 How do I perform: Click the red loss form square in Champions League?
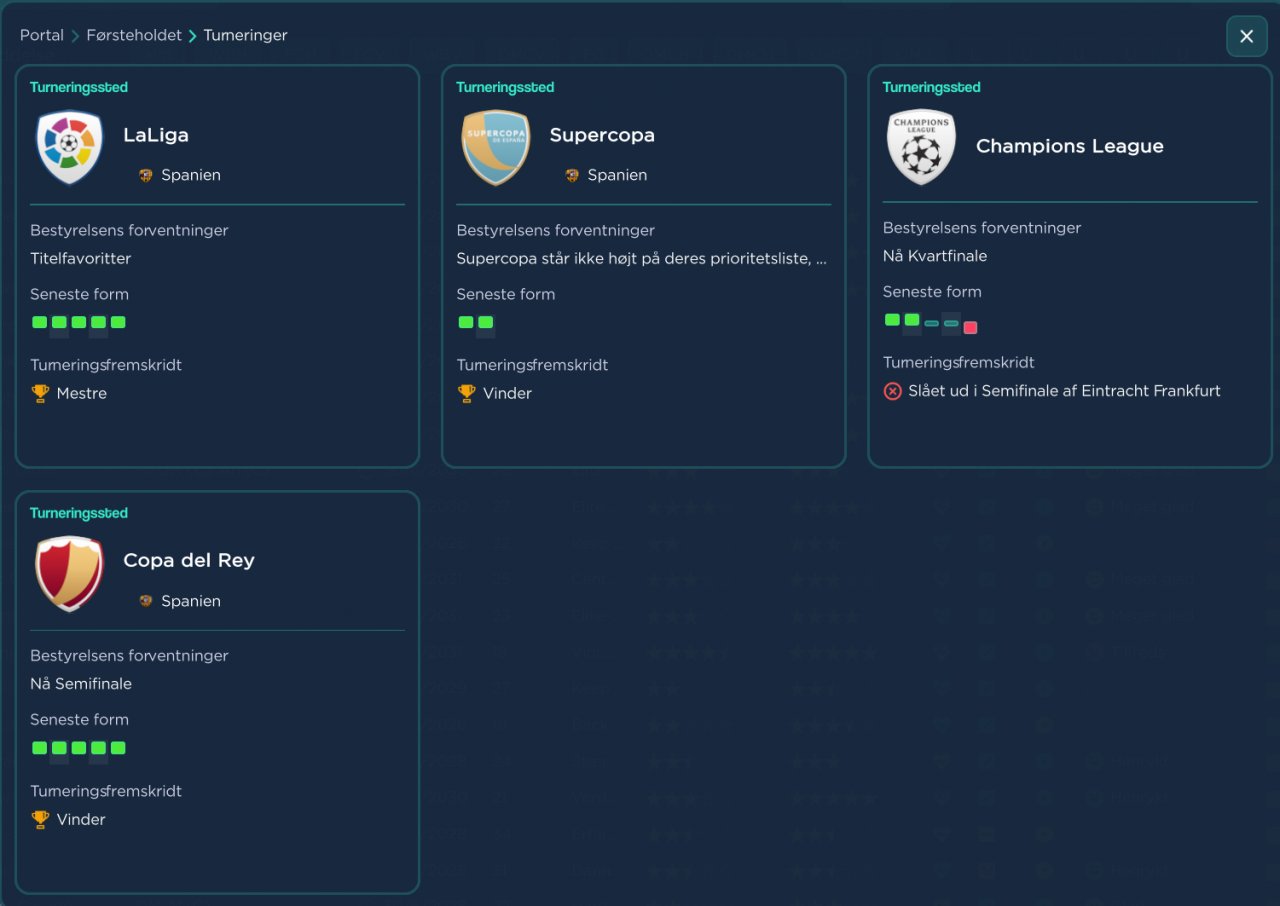tap(970, 327)
